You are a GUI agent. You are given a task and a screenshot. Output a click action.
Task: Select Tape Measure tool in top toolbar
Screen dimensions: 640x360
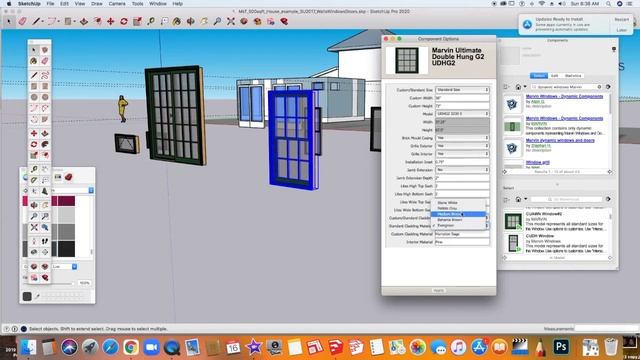[151, 21]
